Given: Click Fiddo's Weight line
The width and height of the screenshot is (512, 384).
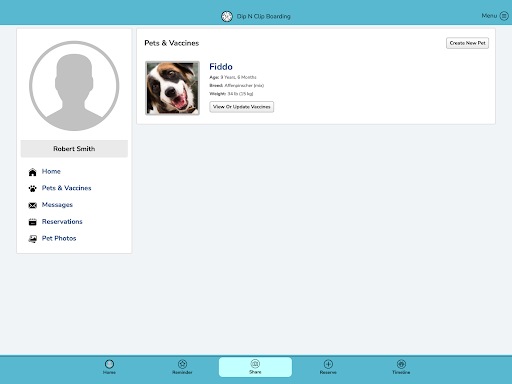Looking at the screenshot, I should tap(231, 94).
